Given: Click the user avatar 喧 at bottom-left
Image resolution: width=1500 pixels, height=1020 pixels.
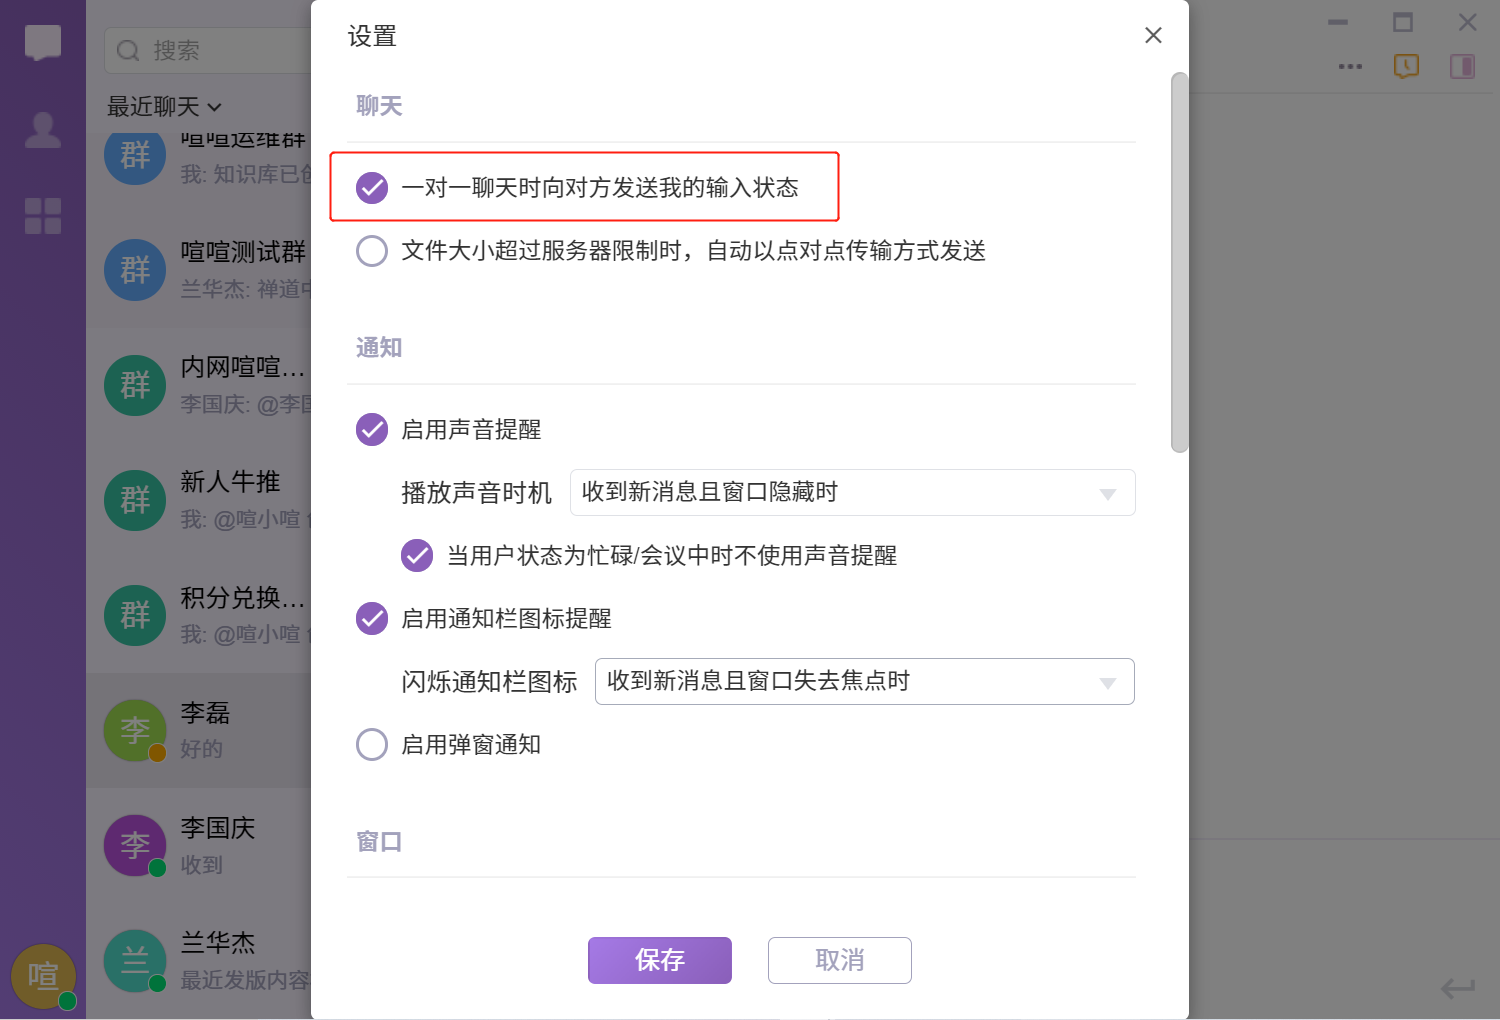Looking at the screenshot, I should [x=43, y=976].
